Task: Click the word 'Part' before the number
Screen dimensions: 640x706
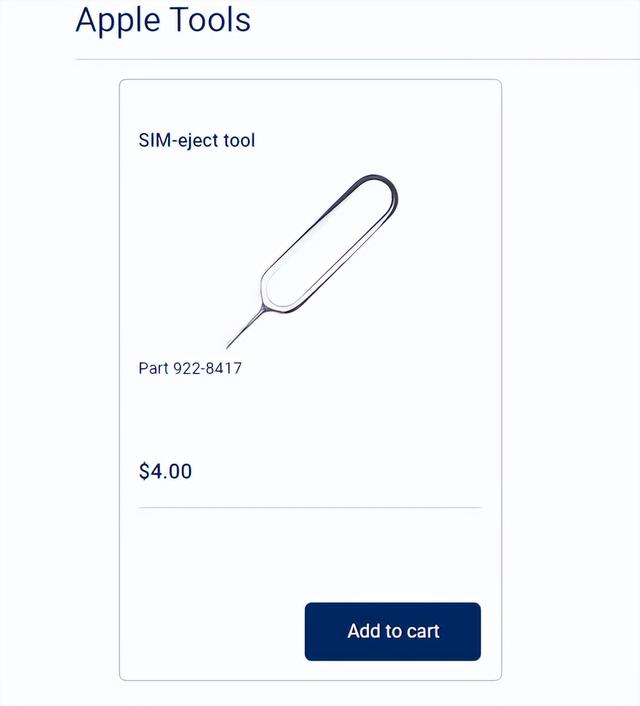Action: tap(154, 368)
